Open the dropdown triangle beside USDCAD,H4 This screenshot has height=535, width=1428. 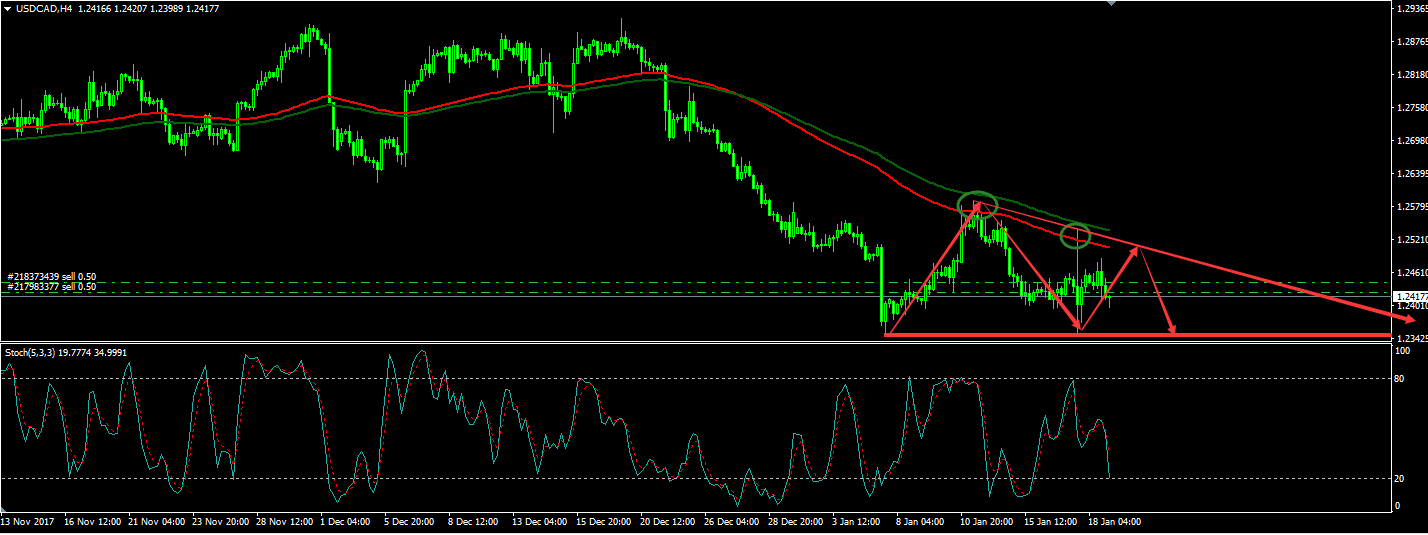coord(8,8)
